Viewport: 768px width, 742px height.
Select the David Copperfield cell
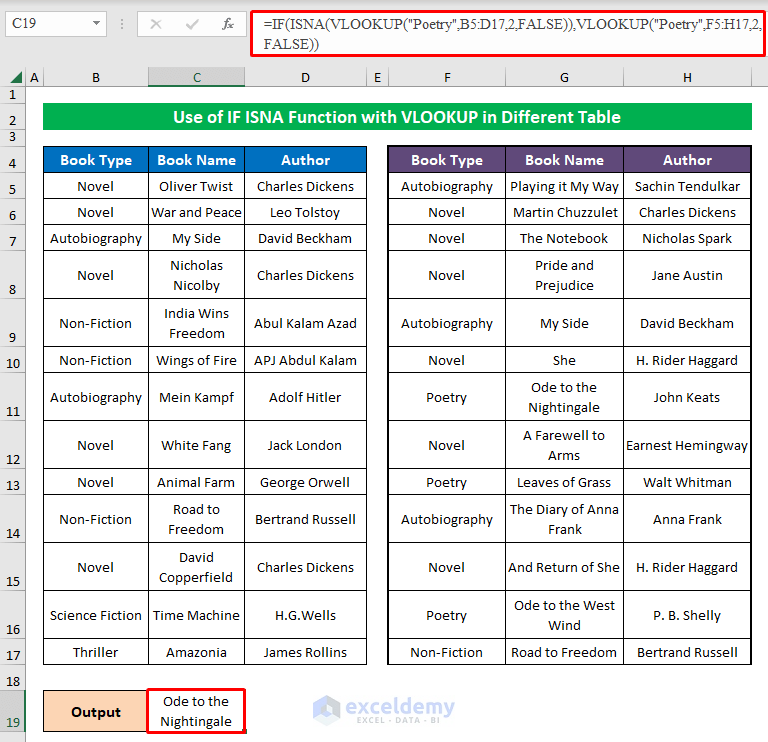(x=196, y=567)
